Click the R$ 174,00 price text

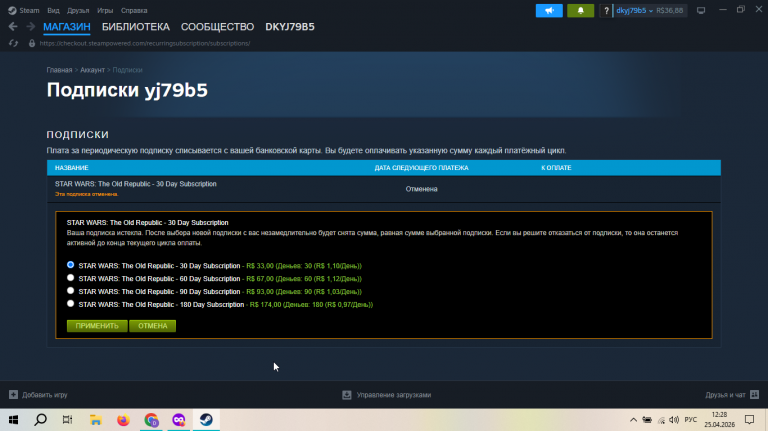(x=265, y=305)
